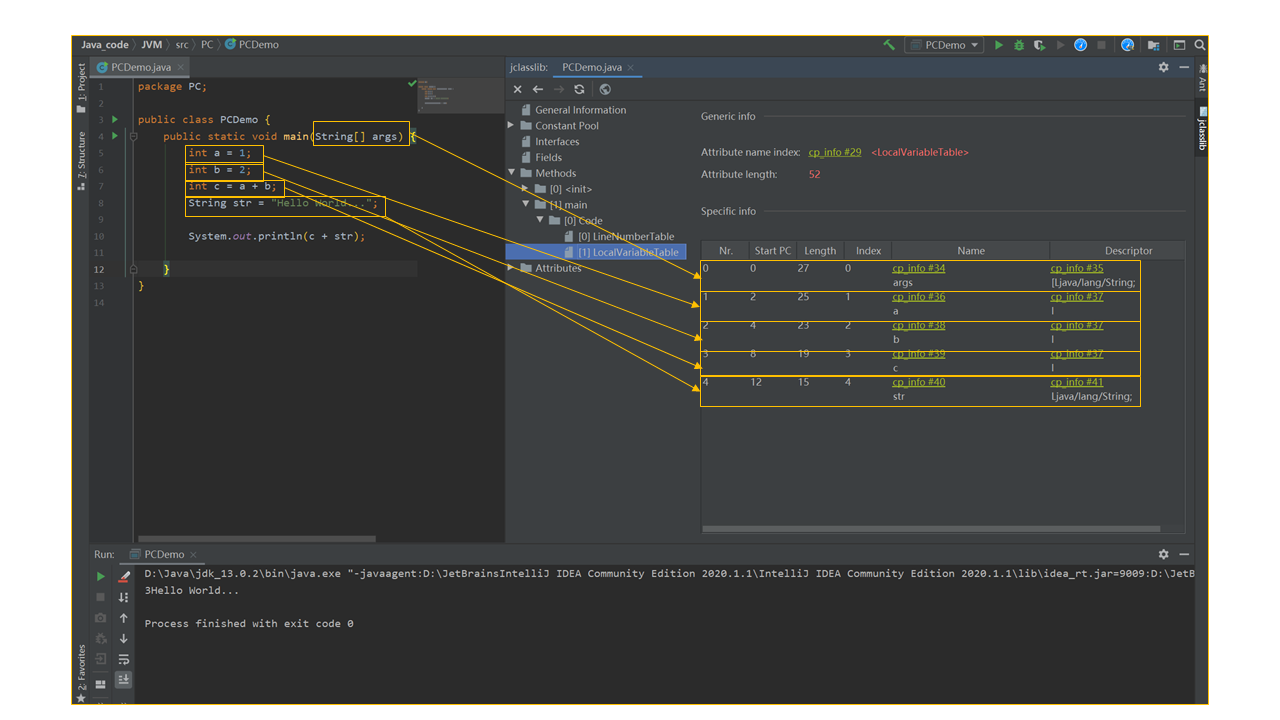Click Scroll Down arrow in Run panel
The height and width of the screenshot is (720, 1280).
[x=124, y=638]
